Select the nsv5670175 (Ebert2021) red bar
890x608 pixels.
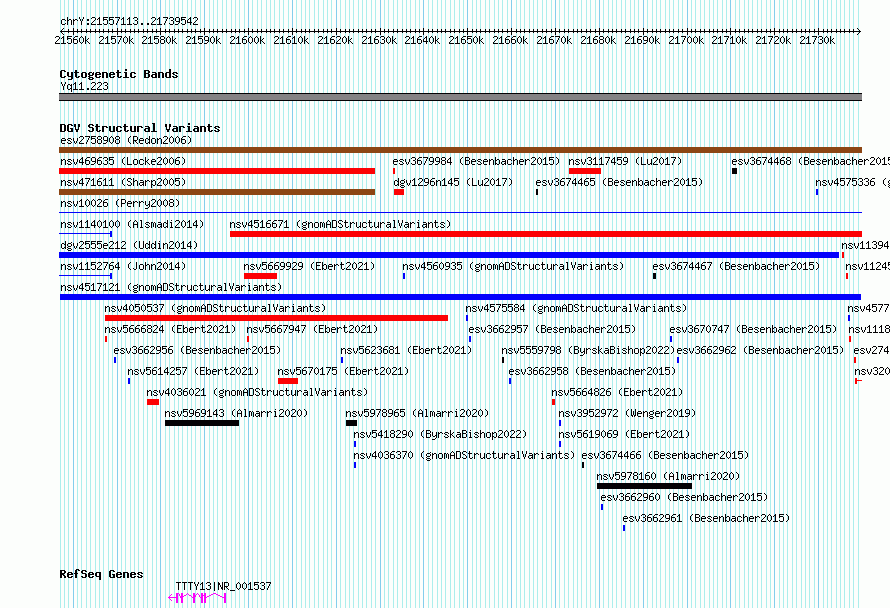[x=288, y=381]
